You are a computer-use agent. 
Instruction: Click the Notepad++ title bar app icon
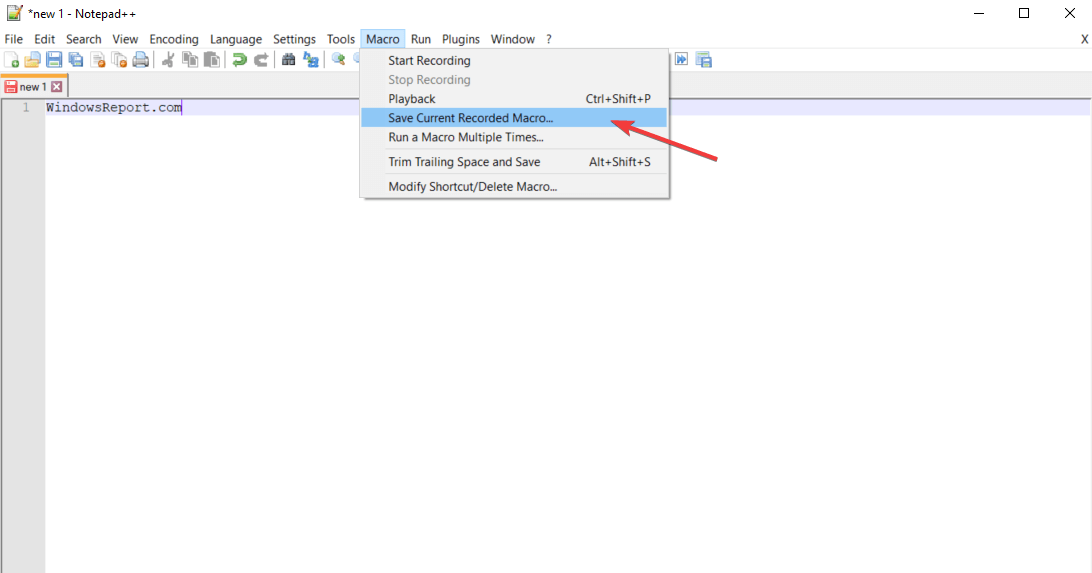15,13
